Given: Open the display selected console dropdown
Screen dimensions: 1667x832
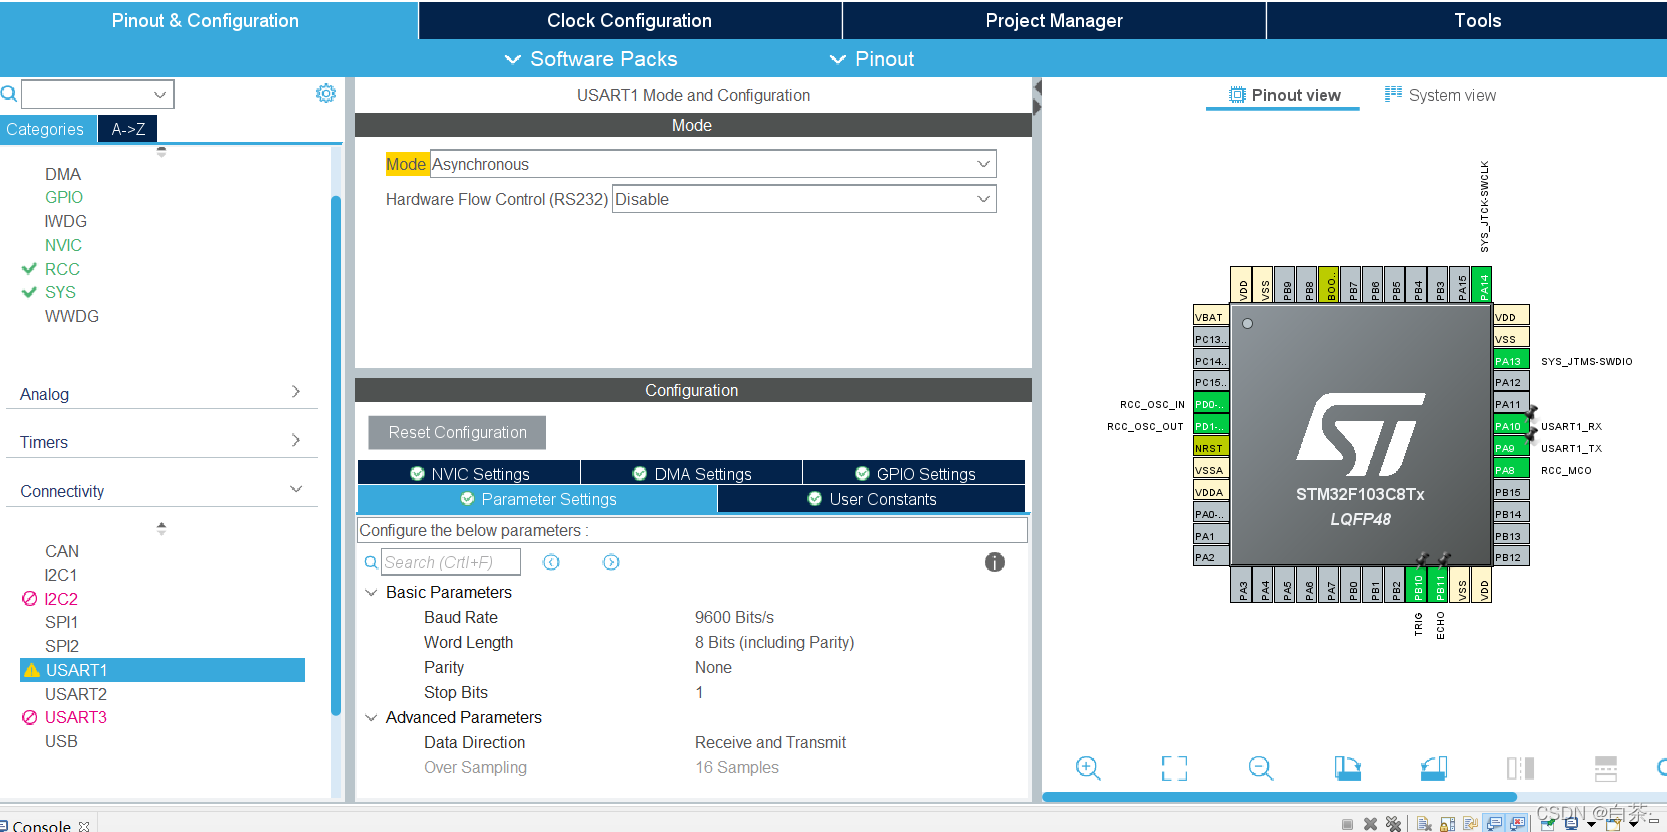Looking at the screenshot, I should click(x=1591, y=825).
